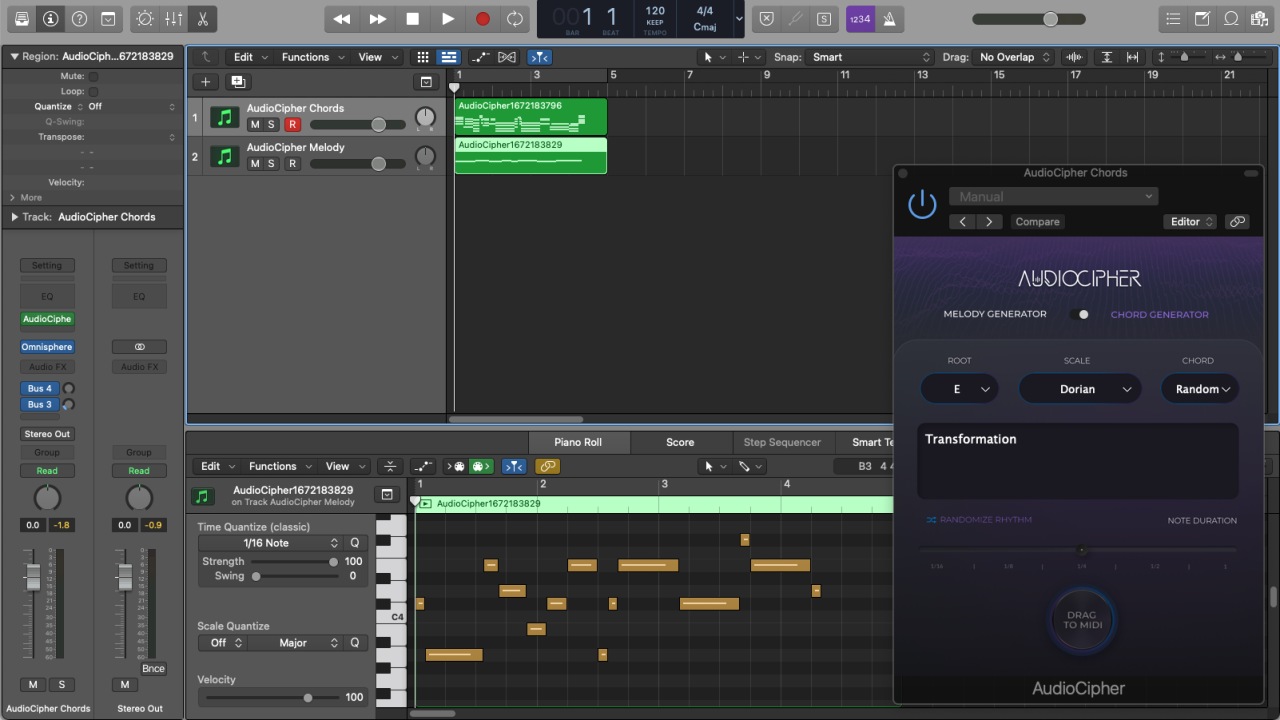Screen dimensions: 1280x720
Task: Enable the Record button in transport
Action: [x=482, y=18]
